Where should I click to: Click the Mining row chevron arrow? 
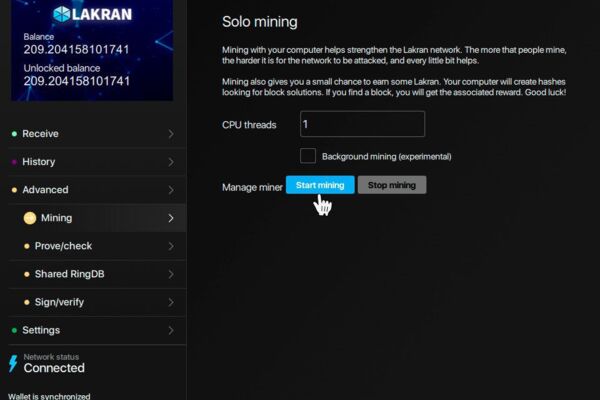pos(171,218)
